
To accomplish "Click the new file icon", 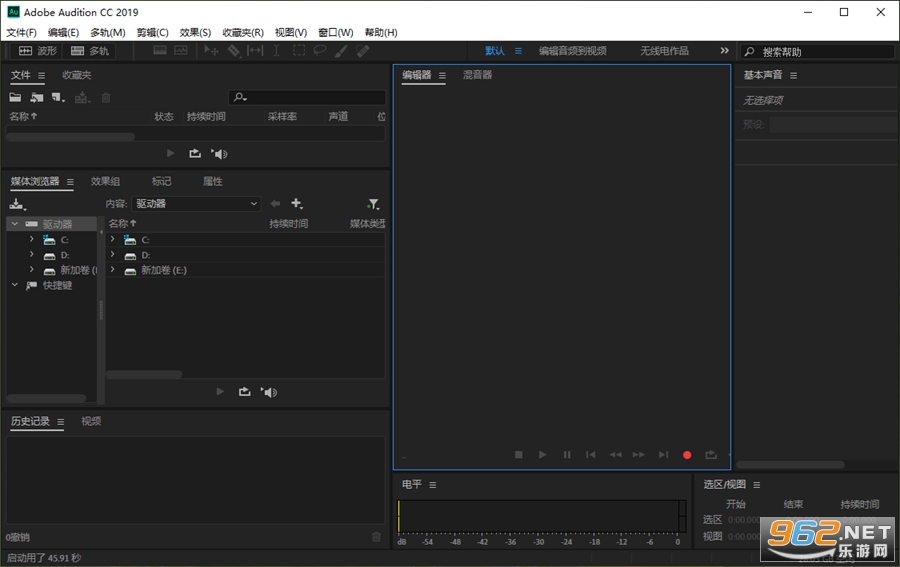I will (57, 98).
